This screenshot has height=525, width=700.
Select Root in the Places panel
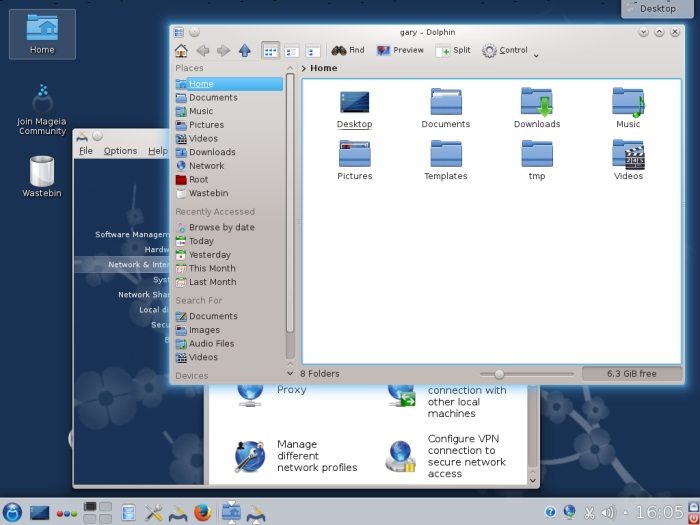pos(229,179)
